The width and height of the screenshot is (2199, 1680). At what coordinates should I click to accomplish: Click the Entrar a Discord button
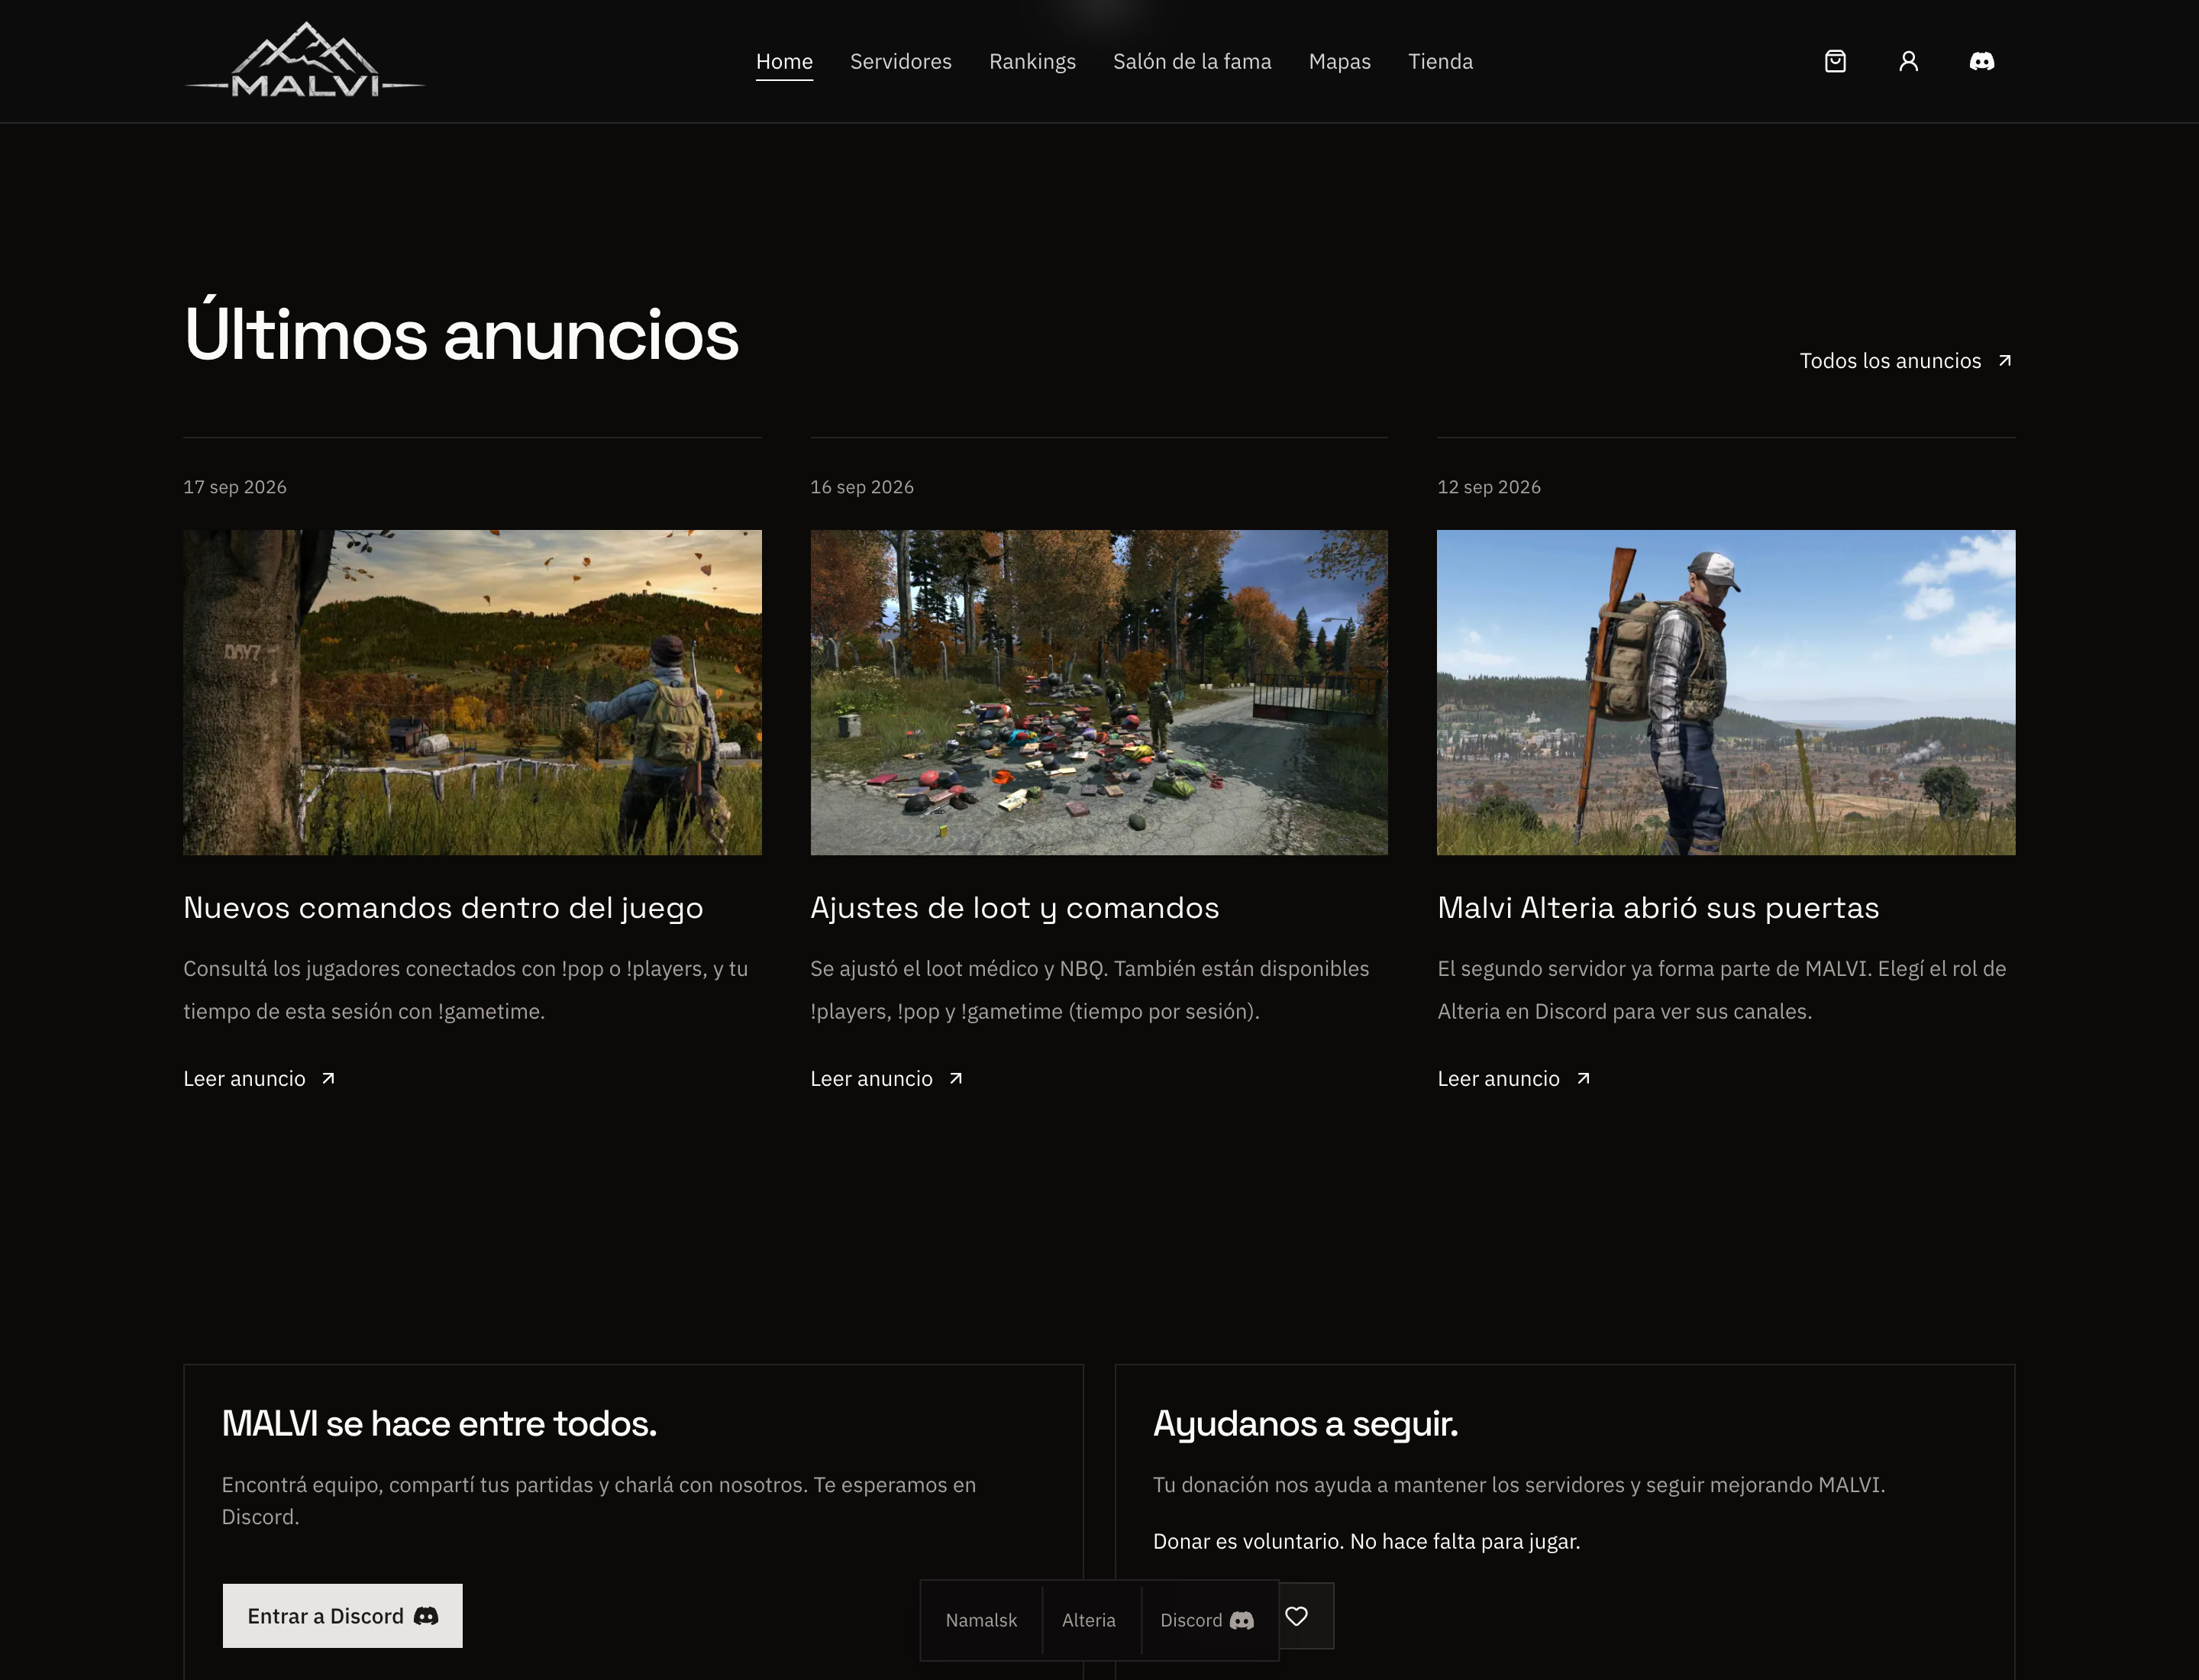(342, 1616)
